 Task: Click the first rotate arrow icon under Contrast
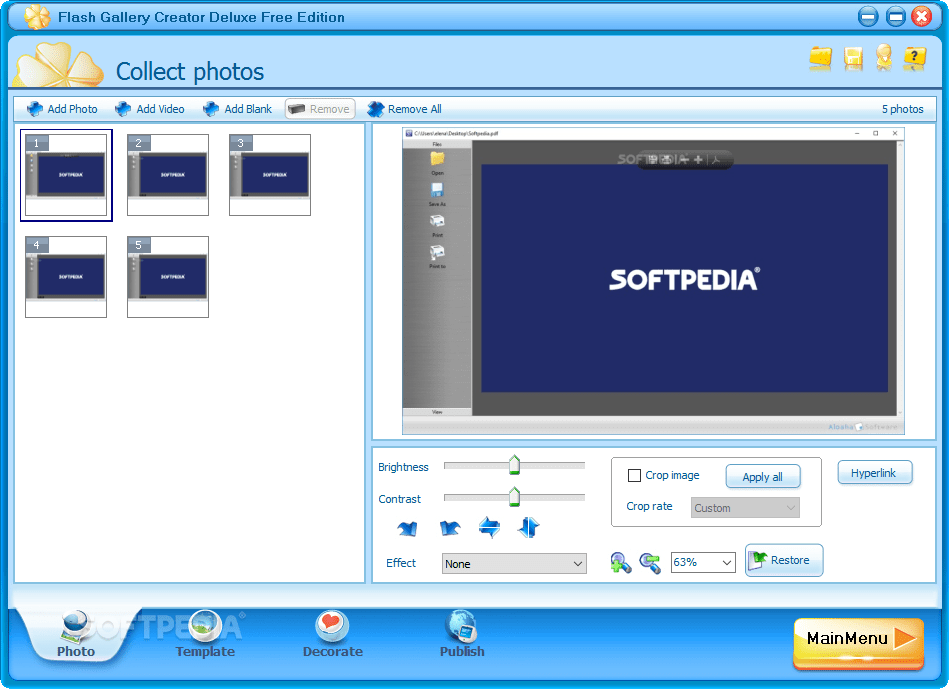pyautogui.click(x=407, y=528)
